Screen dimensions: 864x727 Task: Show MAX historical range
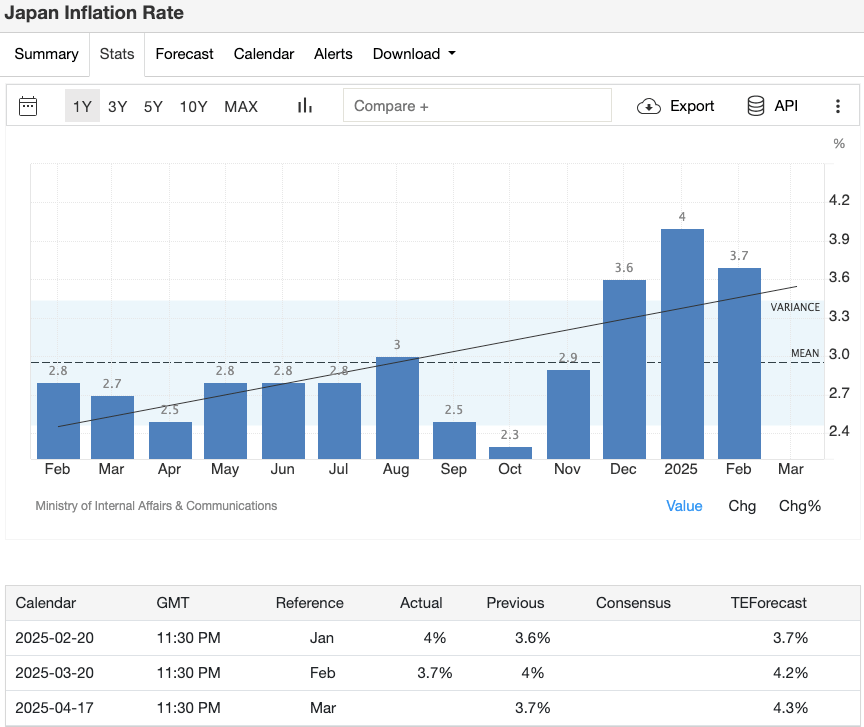coord(241,106)
